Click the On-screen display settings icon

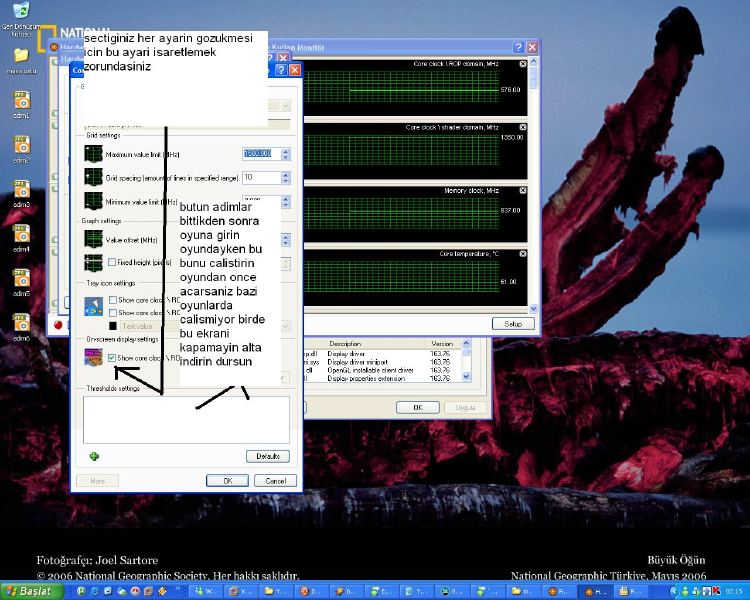point(93,357)
